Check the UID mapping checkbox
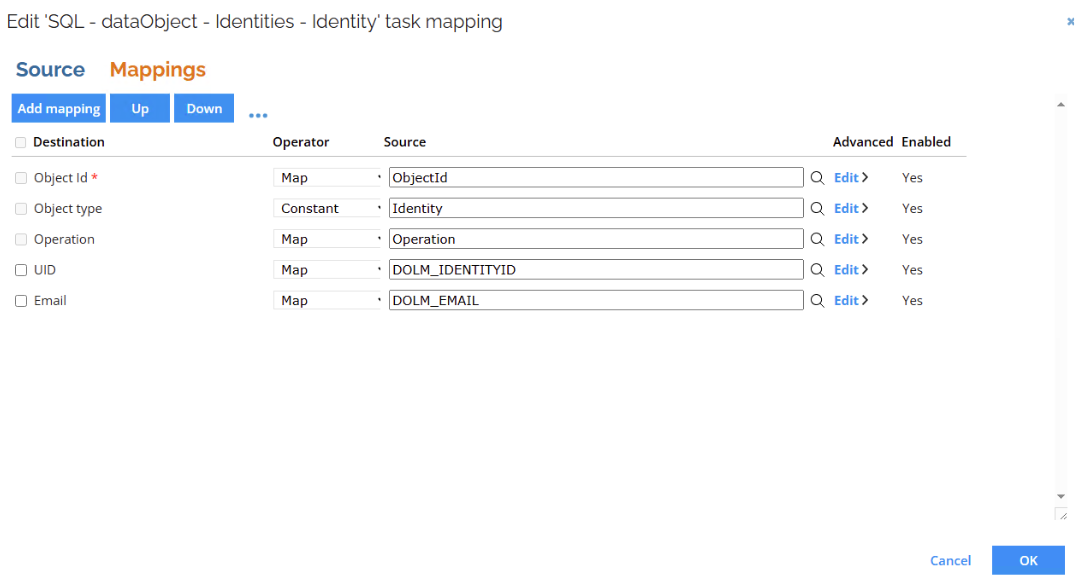This screenshot has height=580, width=1077. click(21, 270)
